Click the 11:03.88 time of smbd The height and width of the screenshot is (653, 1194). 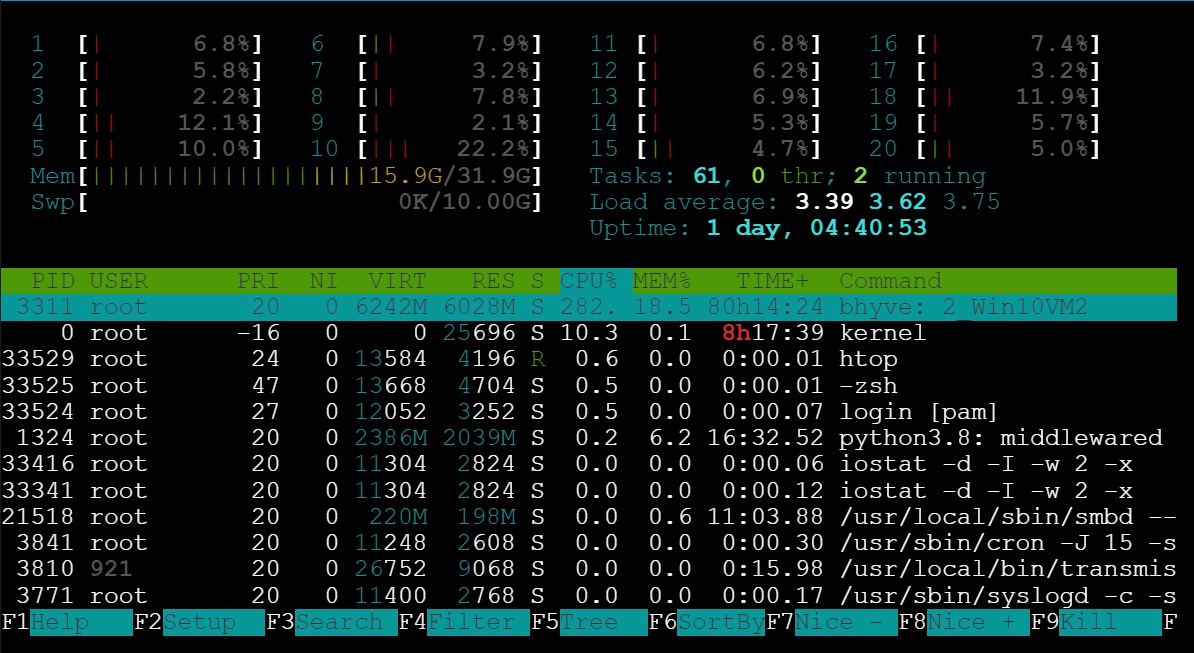[x=765, y=517]
